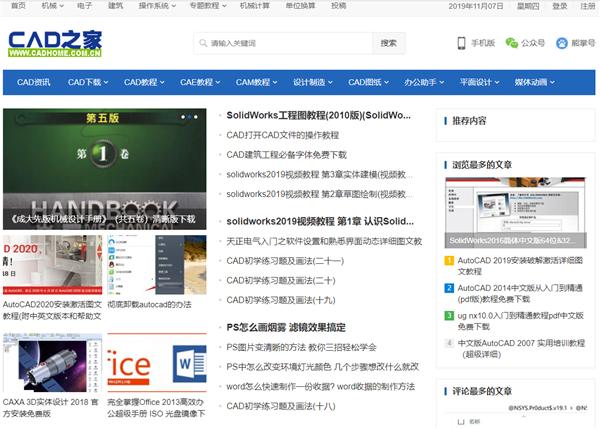Click the 搜索 search button
The image size is (600, 429).
pos(388,43)
